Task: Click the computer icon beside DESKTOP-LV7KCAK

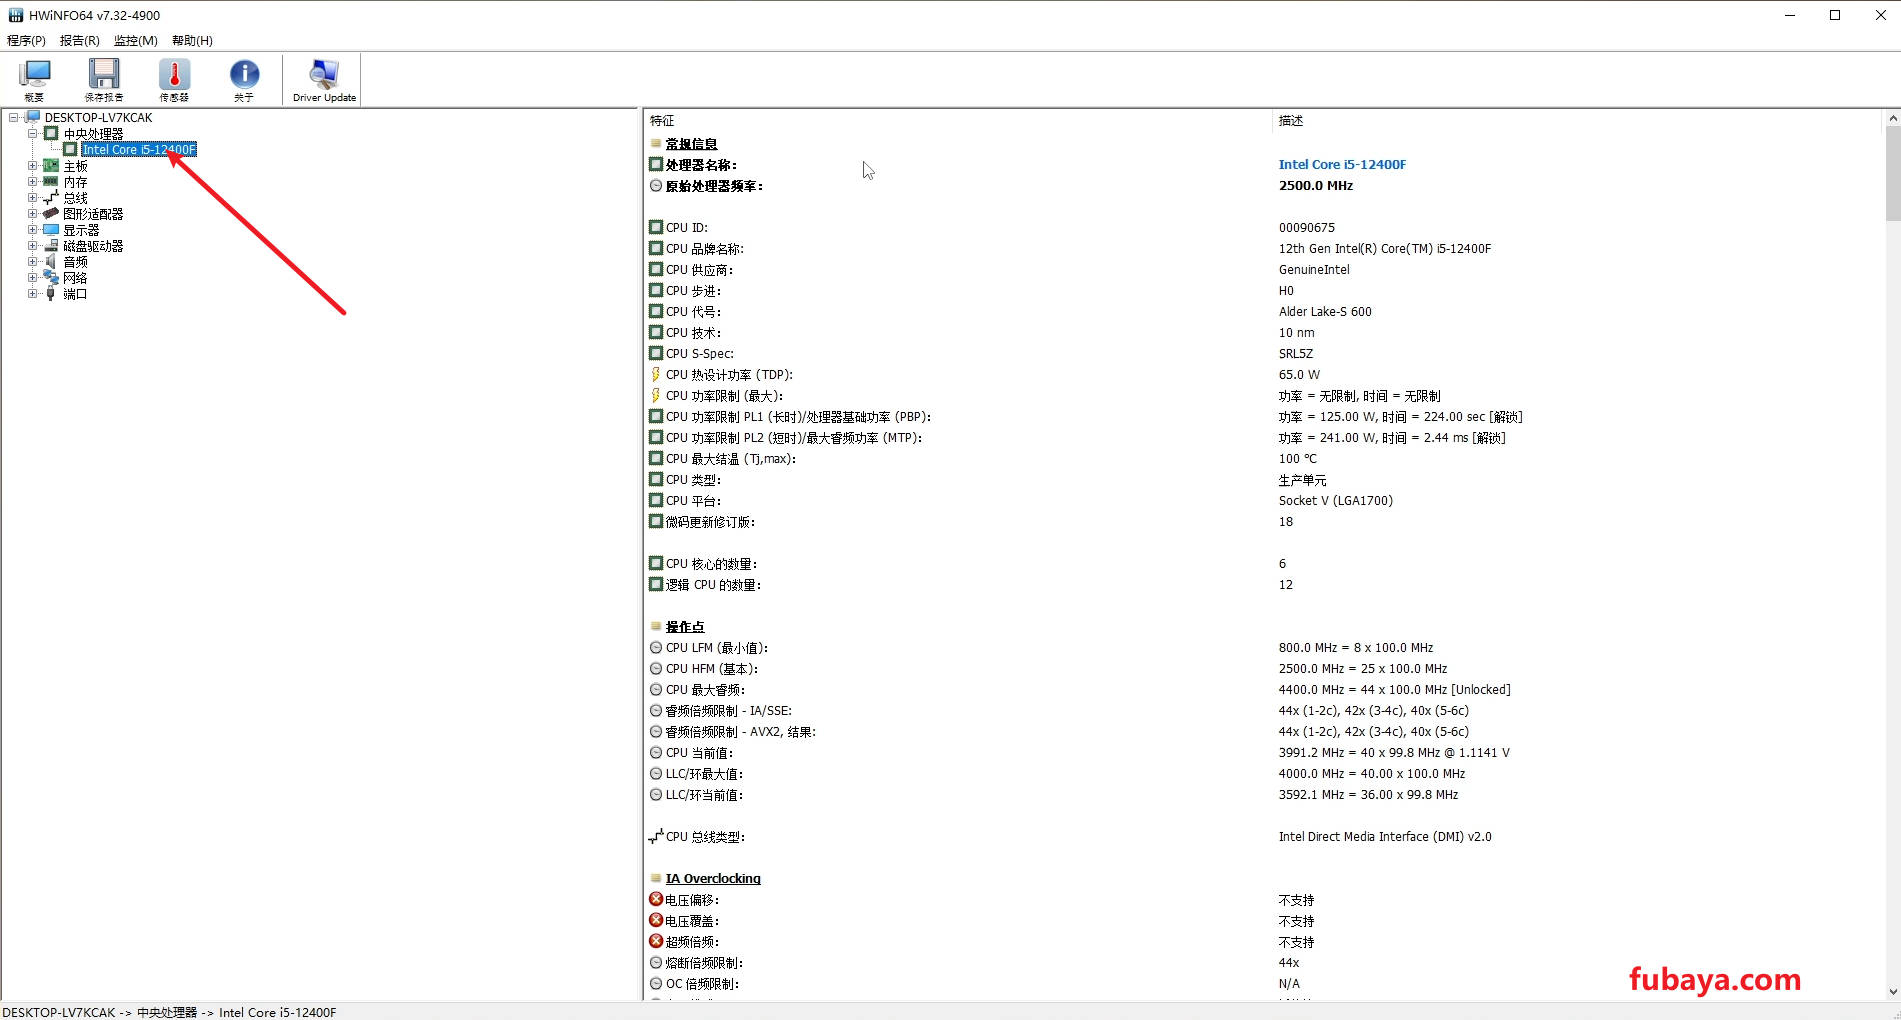Action: (33, 117)
